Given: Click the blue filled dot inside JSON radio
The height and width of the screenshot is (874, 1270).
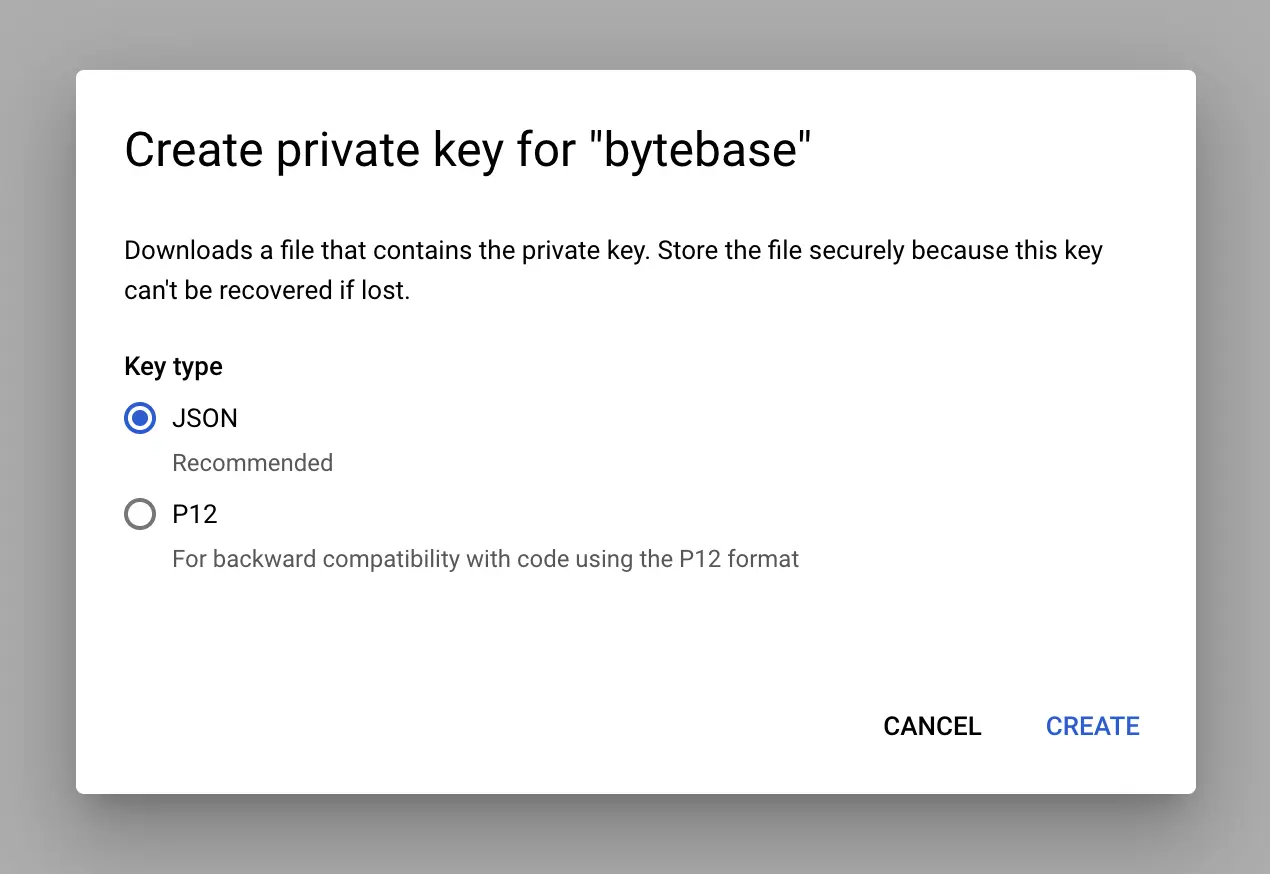Looking at the screenshot, I should click(140, 418).
